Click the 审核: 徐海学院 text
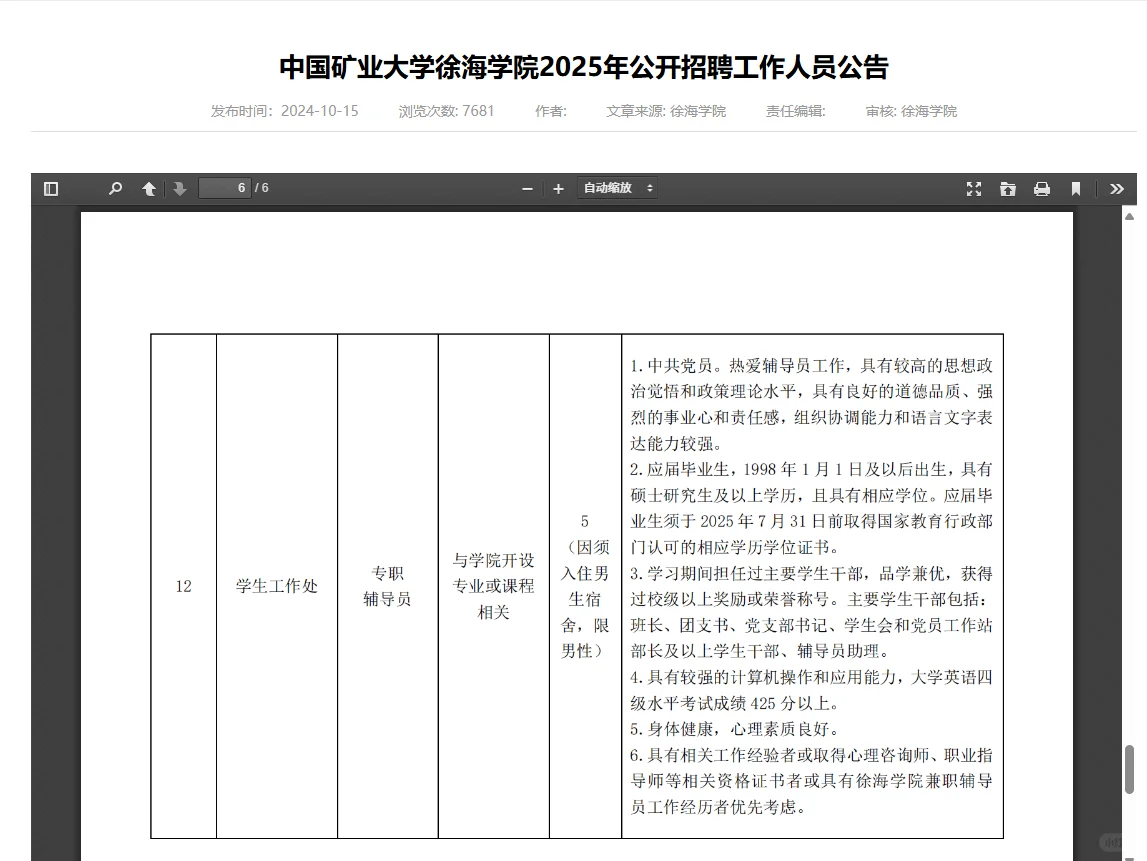 pyautogui.click(x=911, y=110)
